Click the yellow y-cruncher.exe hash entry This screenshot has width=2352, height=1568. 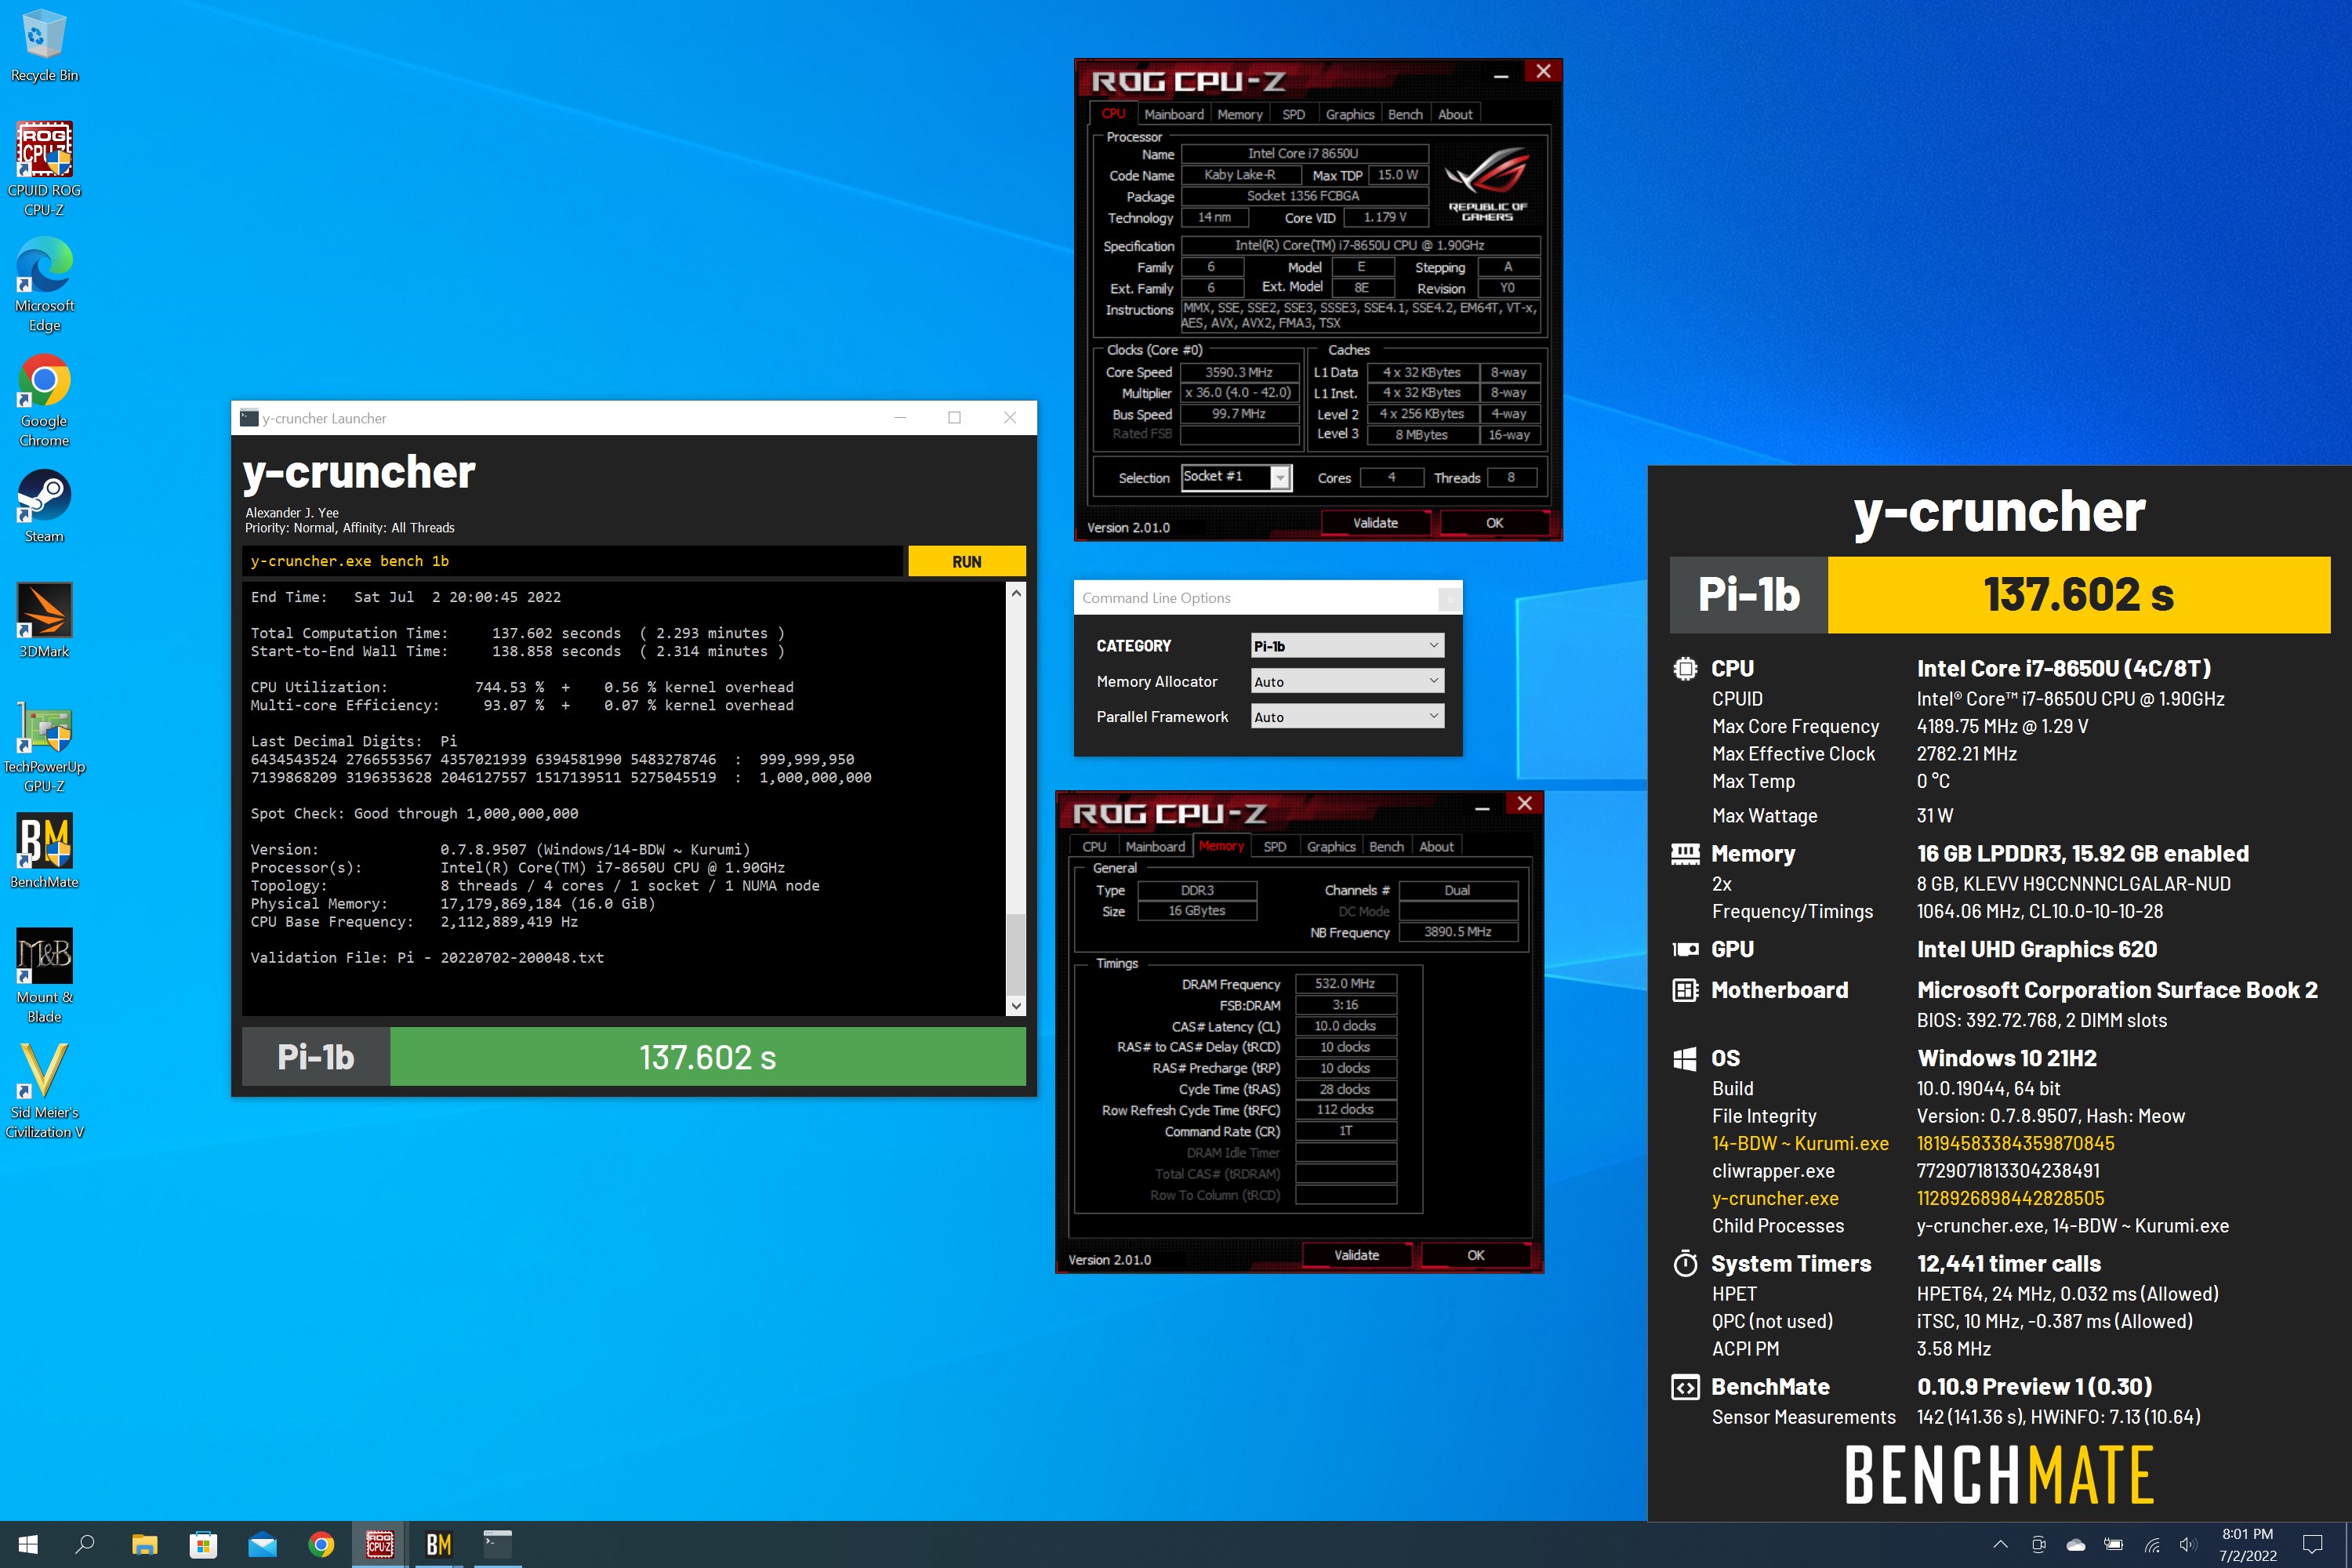2010,1198
